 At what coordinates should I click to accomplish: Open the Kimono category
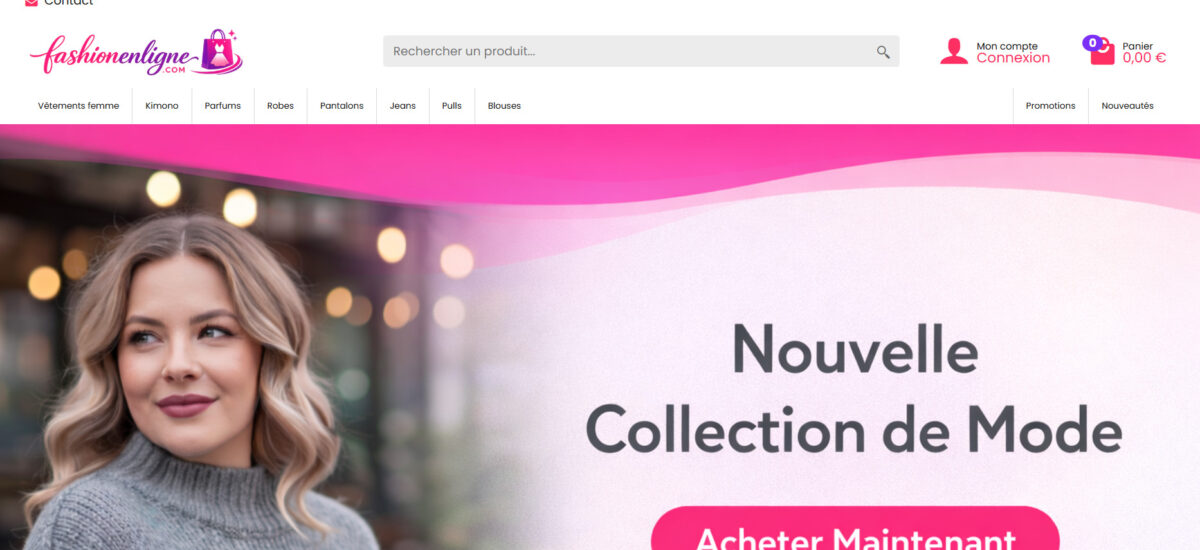coord(162,106)
